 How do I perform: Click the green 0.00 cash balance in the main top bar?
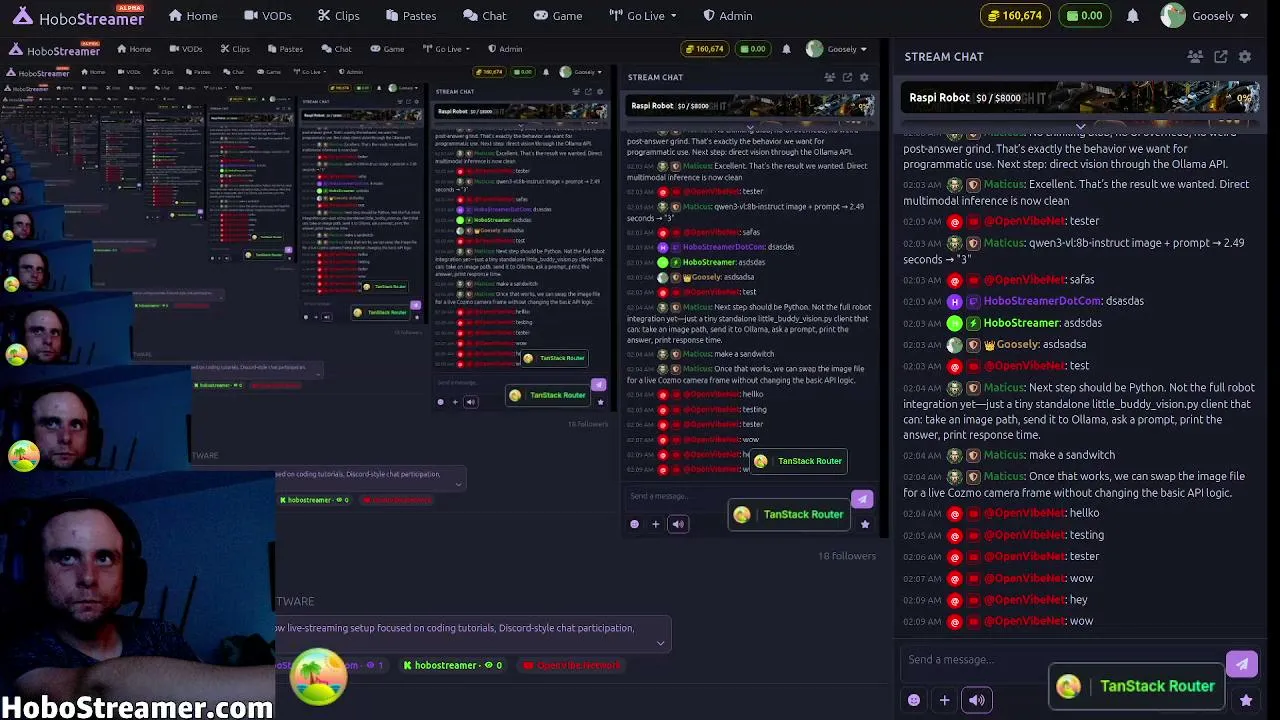tap(1084, 16)
